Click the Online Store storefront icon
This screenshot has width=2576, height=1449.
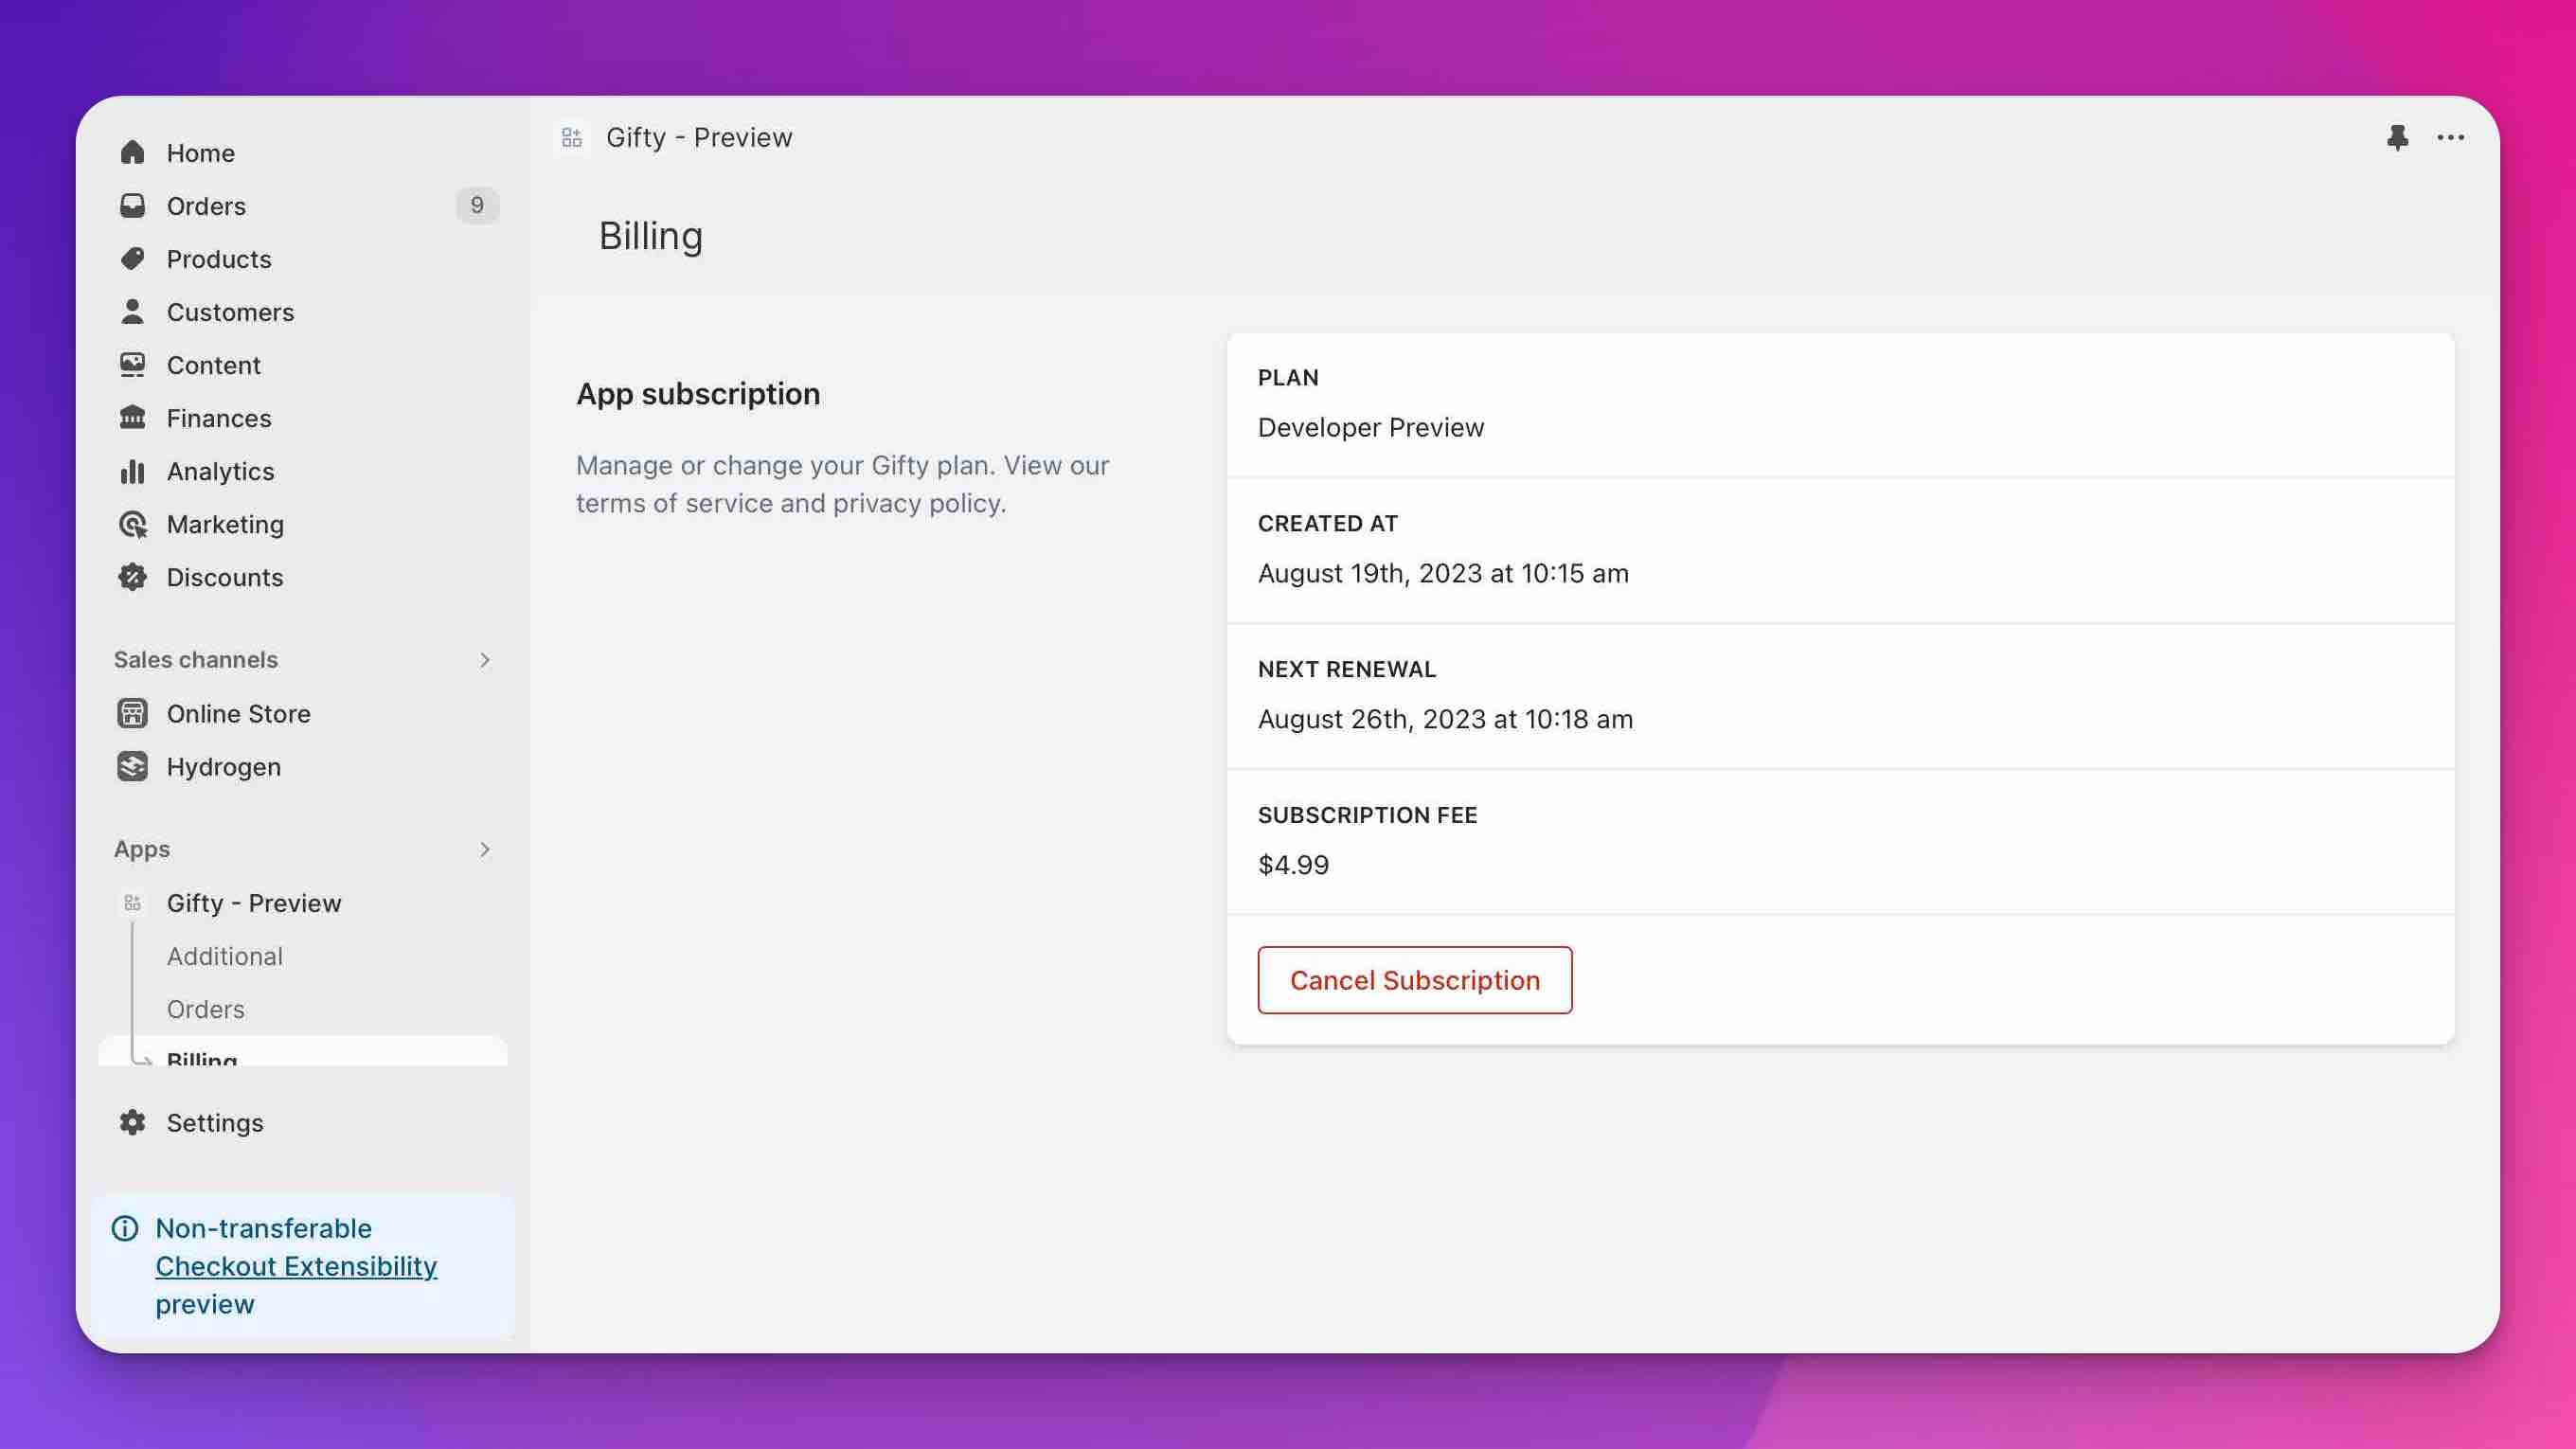coord(132,714)
